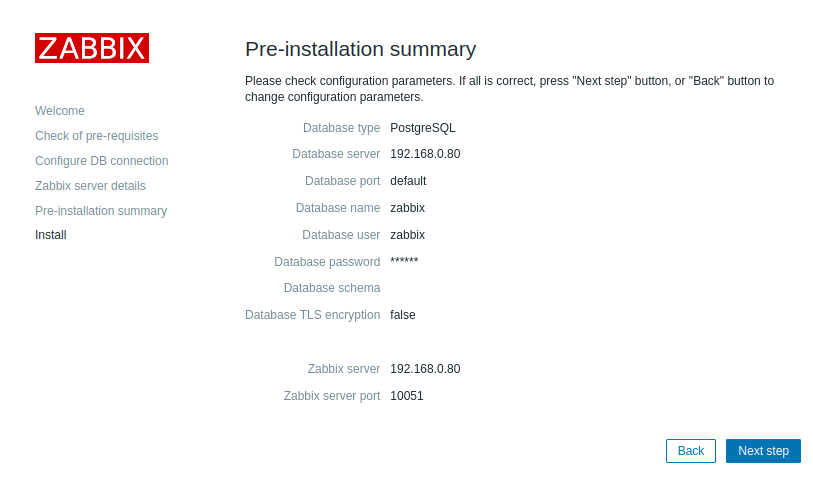Screen dimensions: 813x486
Task: Click the Database server IP value
Action: tap(425, 154)
